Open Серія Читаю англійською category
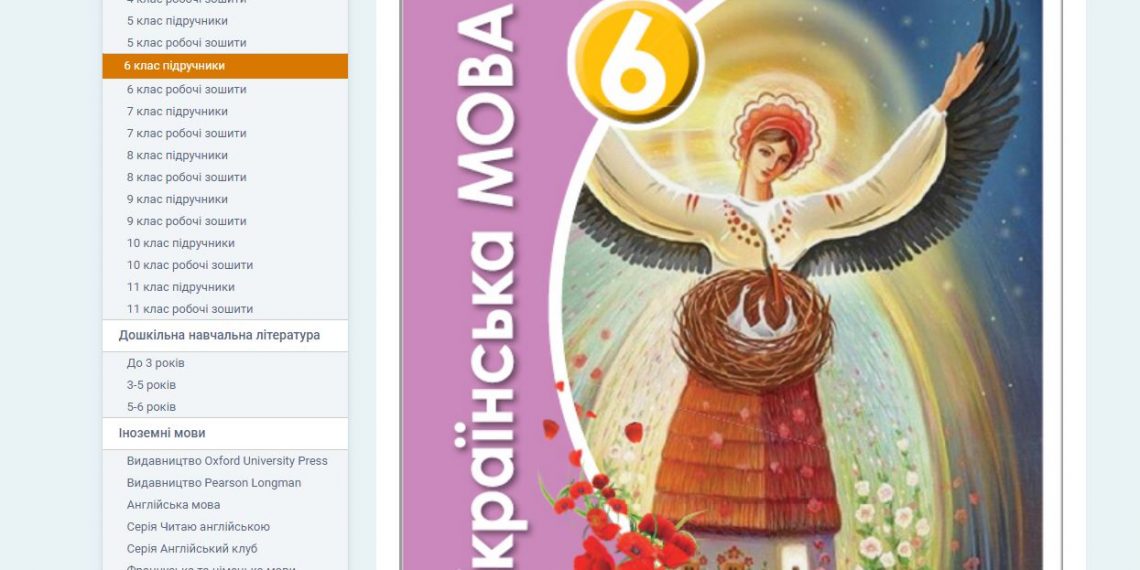The image size is (1140, 570). (x=198, y=526)
